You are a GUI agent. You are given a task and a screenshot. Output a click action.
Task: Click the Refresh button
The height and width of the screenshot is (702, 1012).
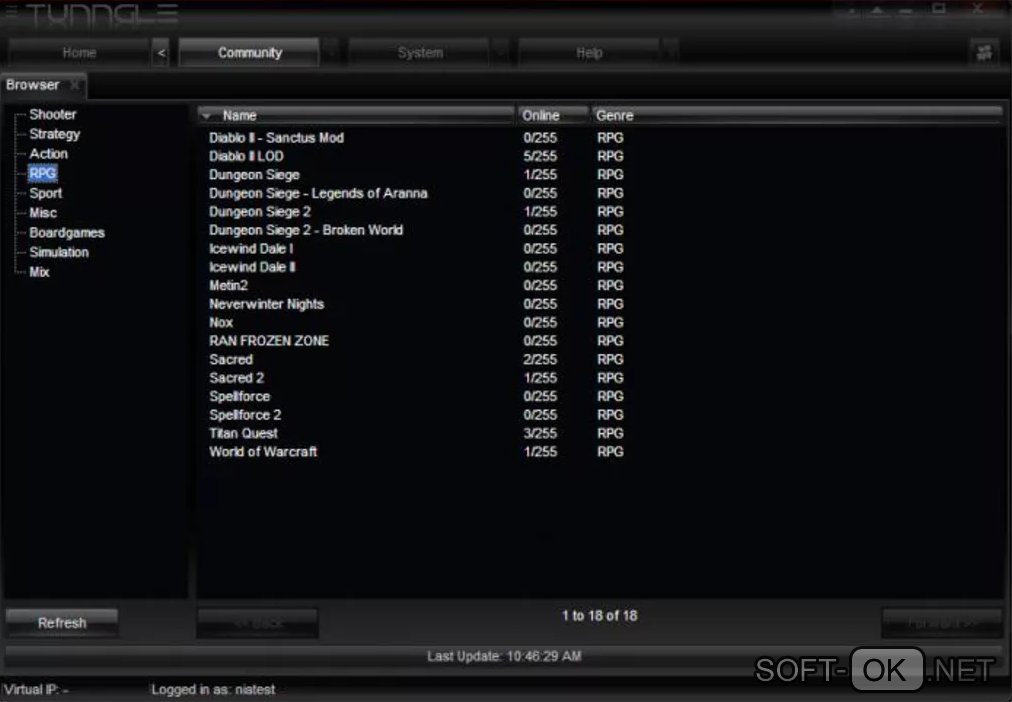[62, 623]
